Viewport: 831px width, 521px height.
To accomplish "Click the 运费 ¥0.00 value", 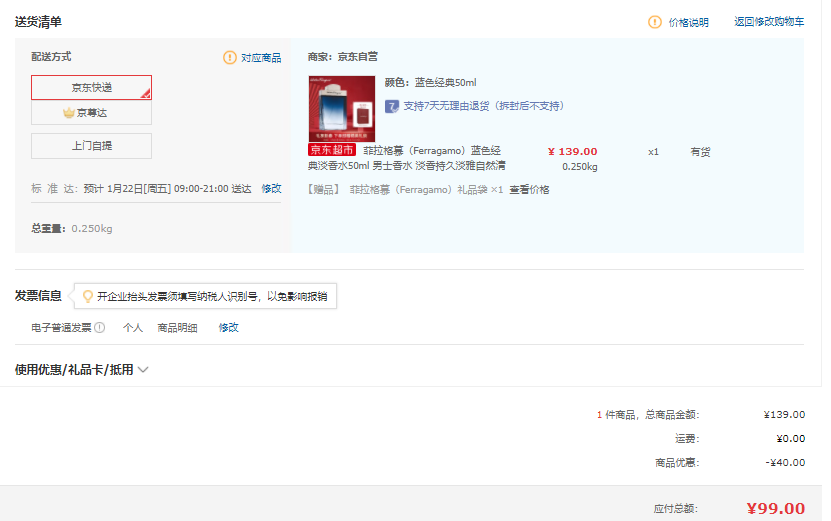I will (x=790, y=439).
